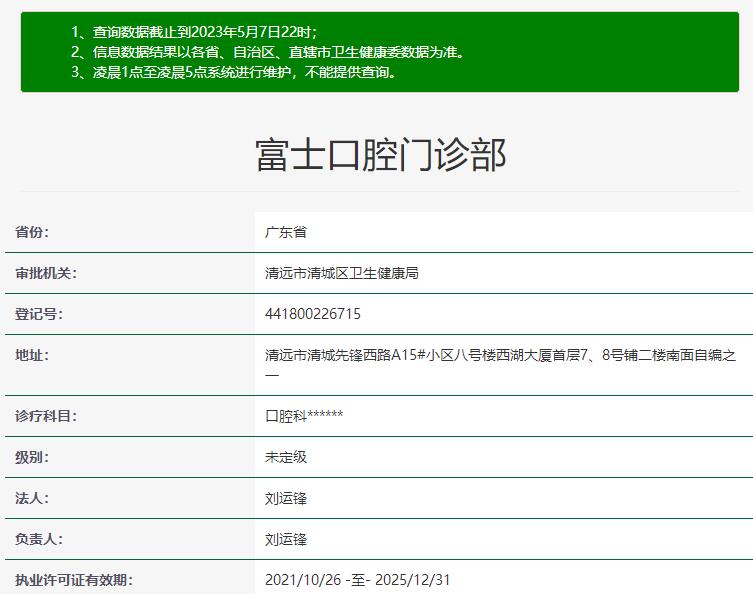Select the value 未定级
The image size is (753, 594).
coord(286,457)
